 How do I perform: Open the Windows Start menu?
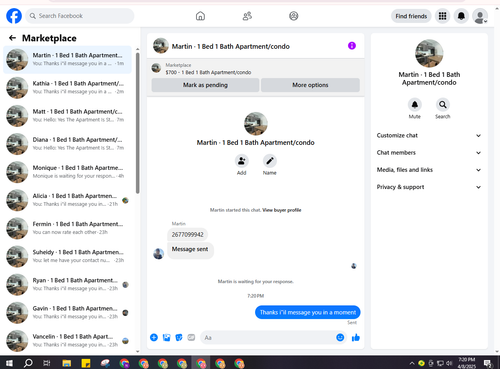point(9,363)
